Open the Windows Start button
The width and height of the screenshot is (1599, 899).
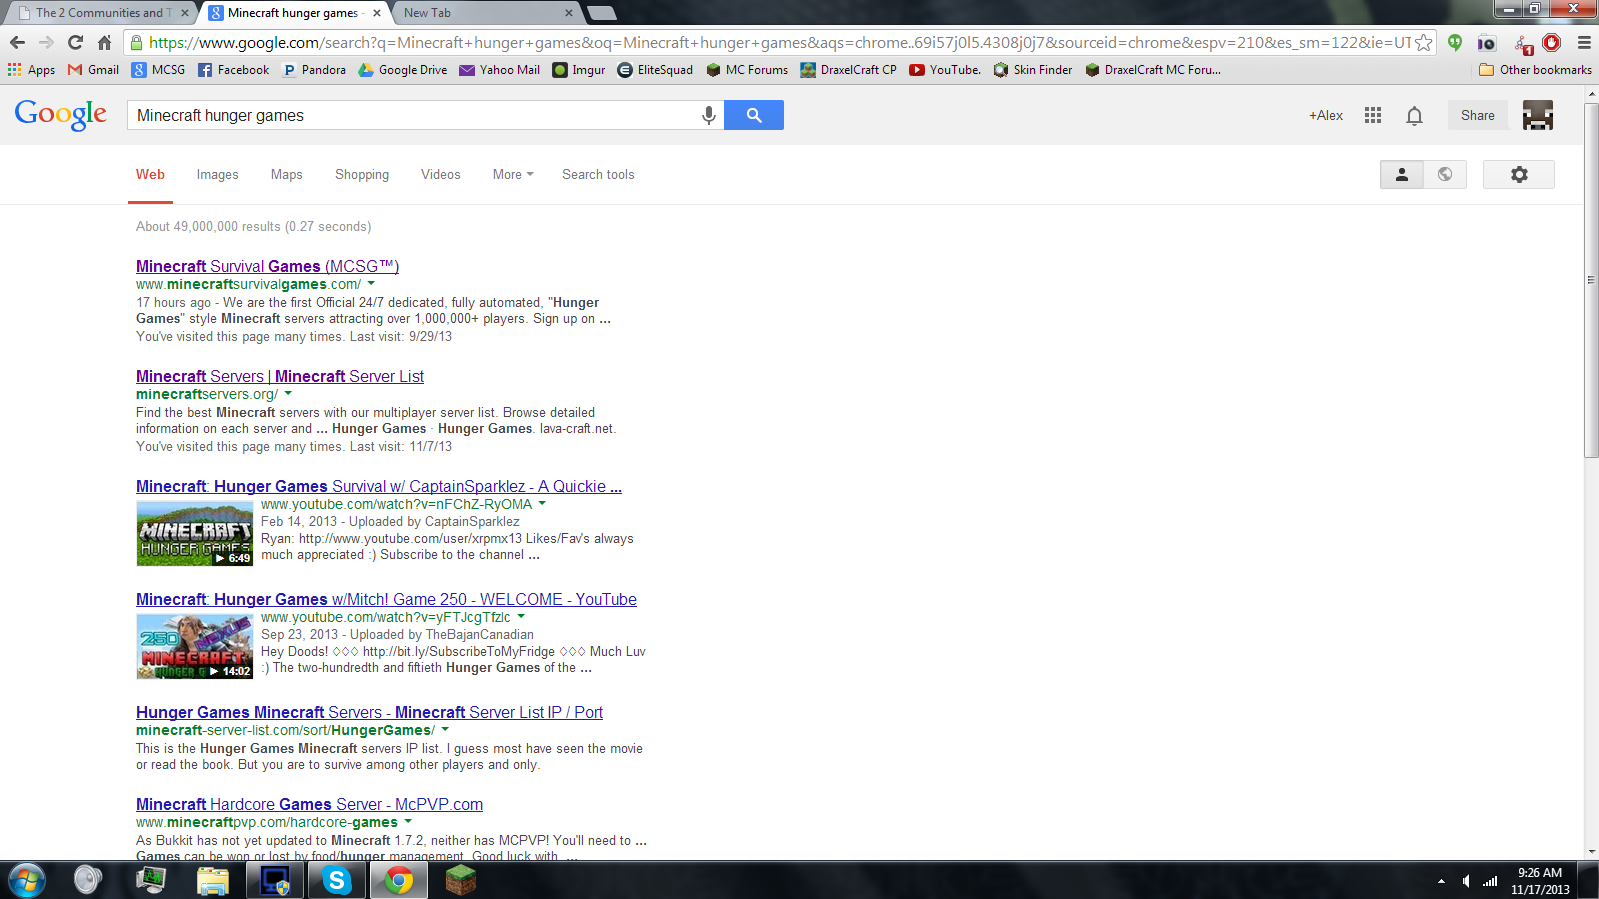[x=26, y=880]
